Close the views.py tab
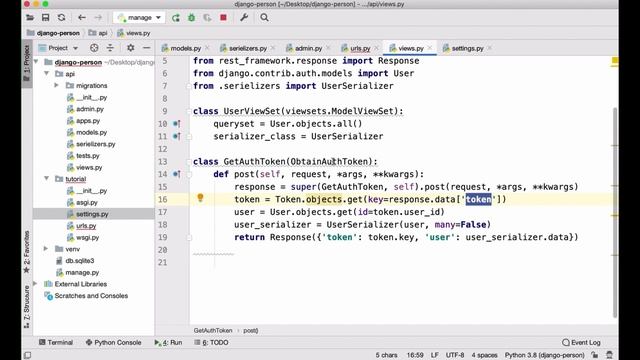This screenshot has width=640, height=360. click(x=430, y=48)
